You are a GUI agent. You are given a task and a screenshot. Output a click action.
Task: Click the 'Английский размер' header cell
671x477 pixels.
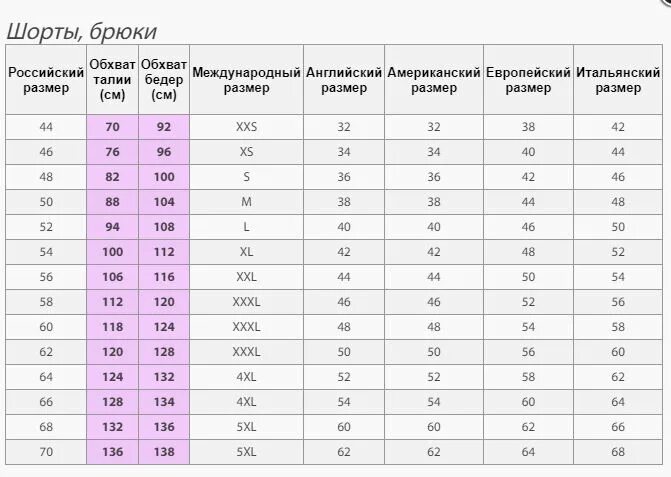click(344, 80)
